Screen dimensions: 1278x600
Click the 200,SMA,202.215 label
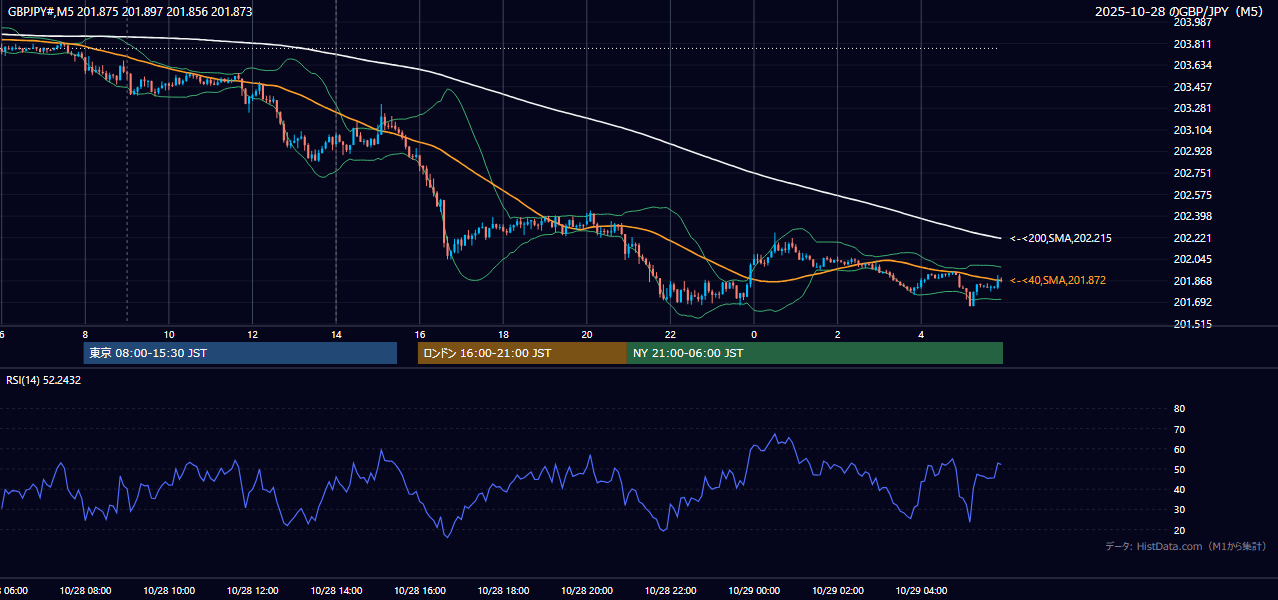tap(1061, 238)
